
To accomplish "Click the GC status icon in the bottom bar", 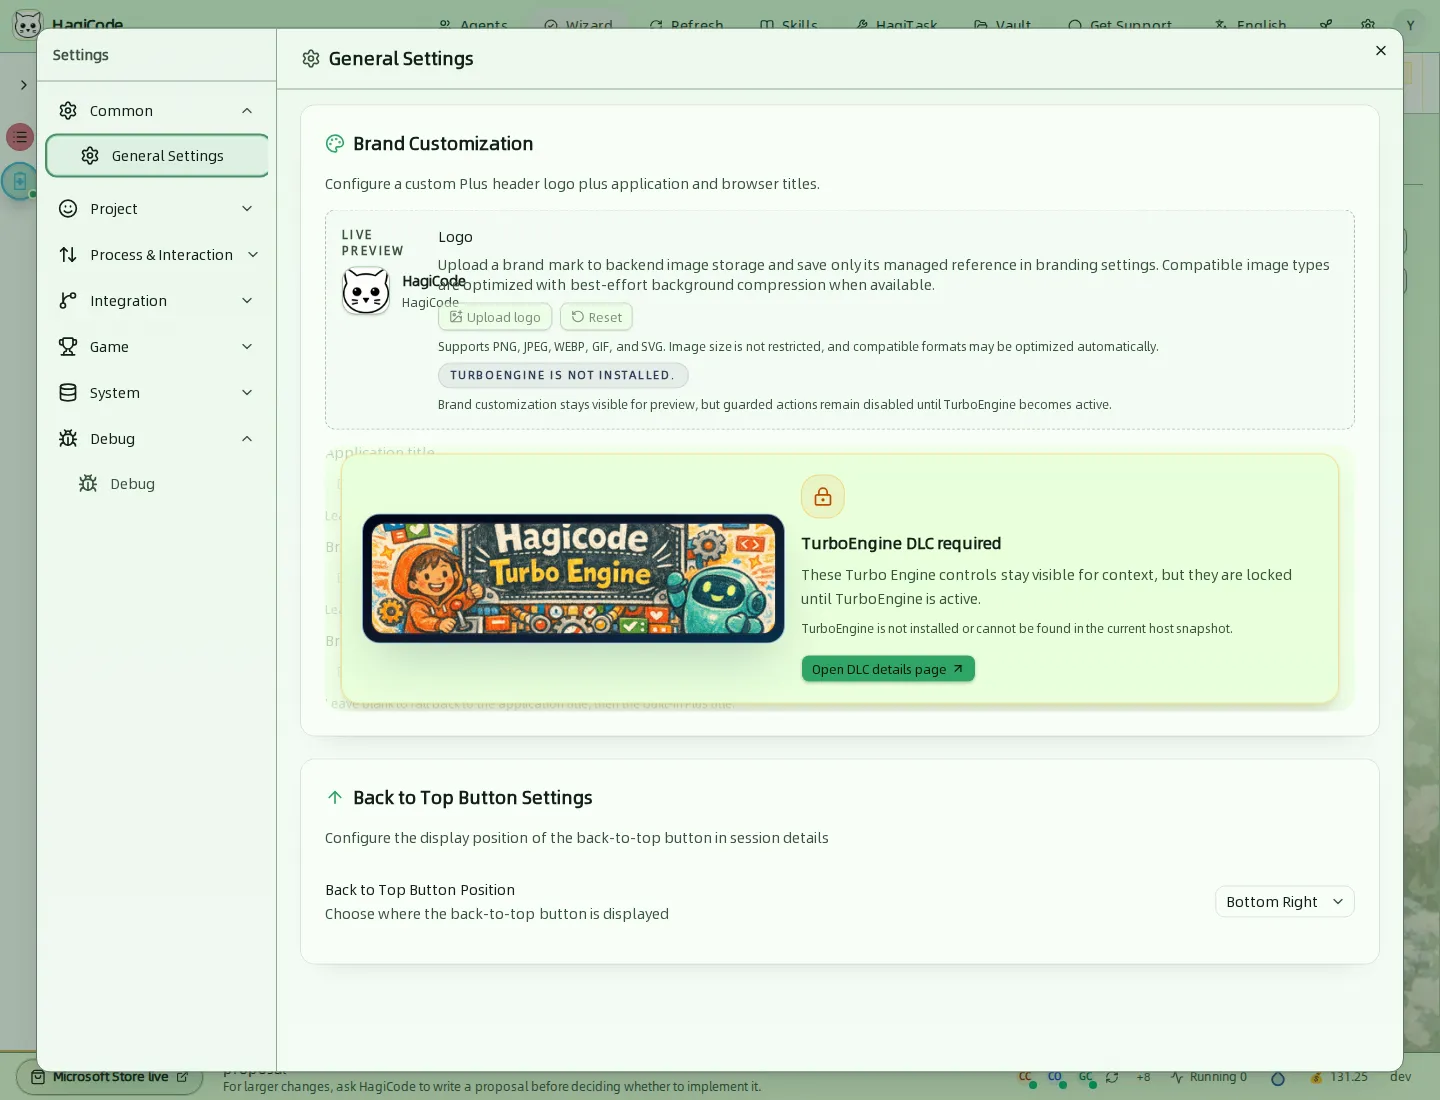I will [1086, 1077].
